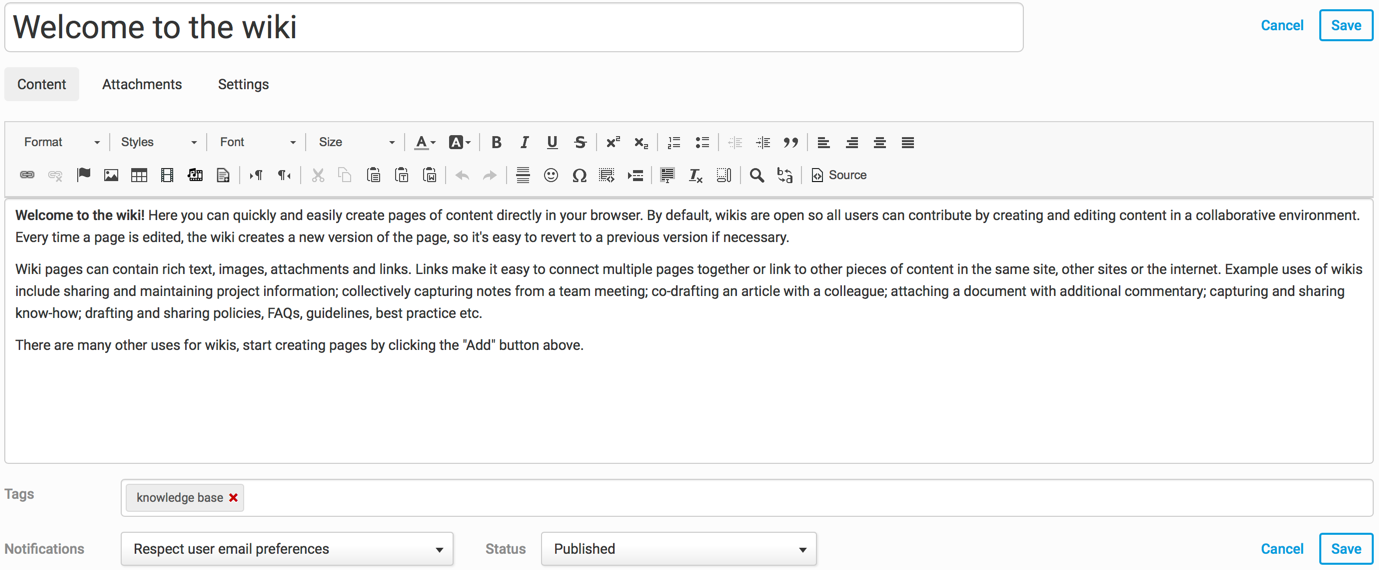Apply subscript formatting

coord(641,142)
